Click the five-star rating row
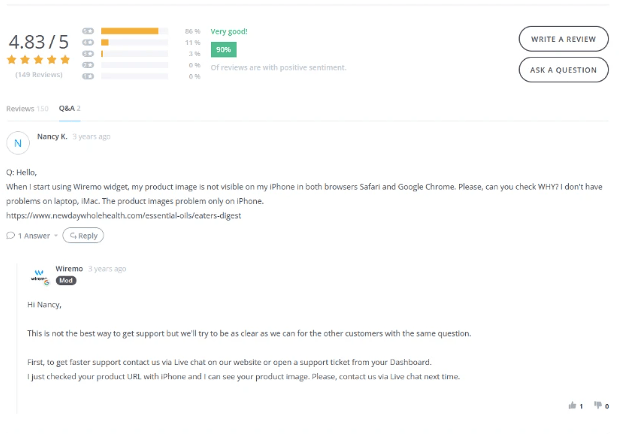 (x=38, y=60)
